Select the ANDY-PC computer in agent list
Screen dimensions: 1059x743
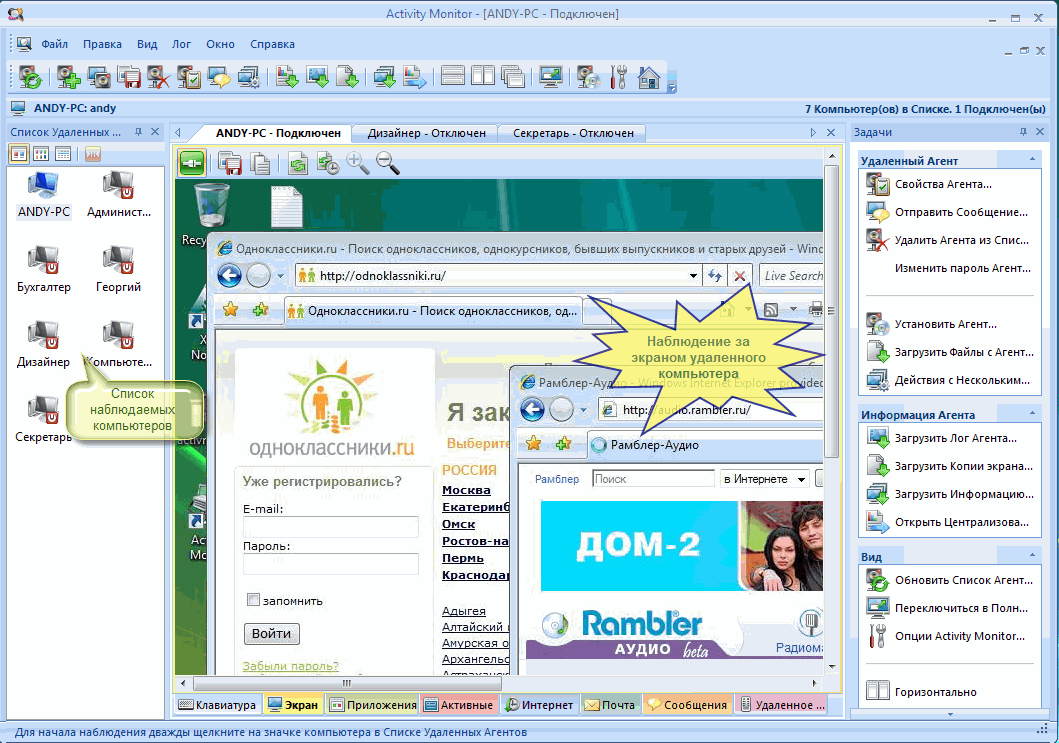44,195
